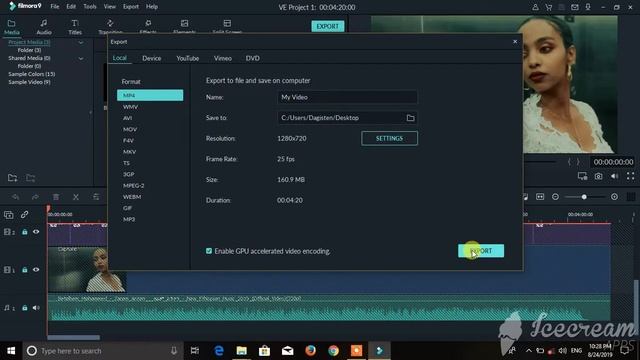
Task: Open the Media tab icon
Action: [x=11, y=24]
